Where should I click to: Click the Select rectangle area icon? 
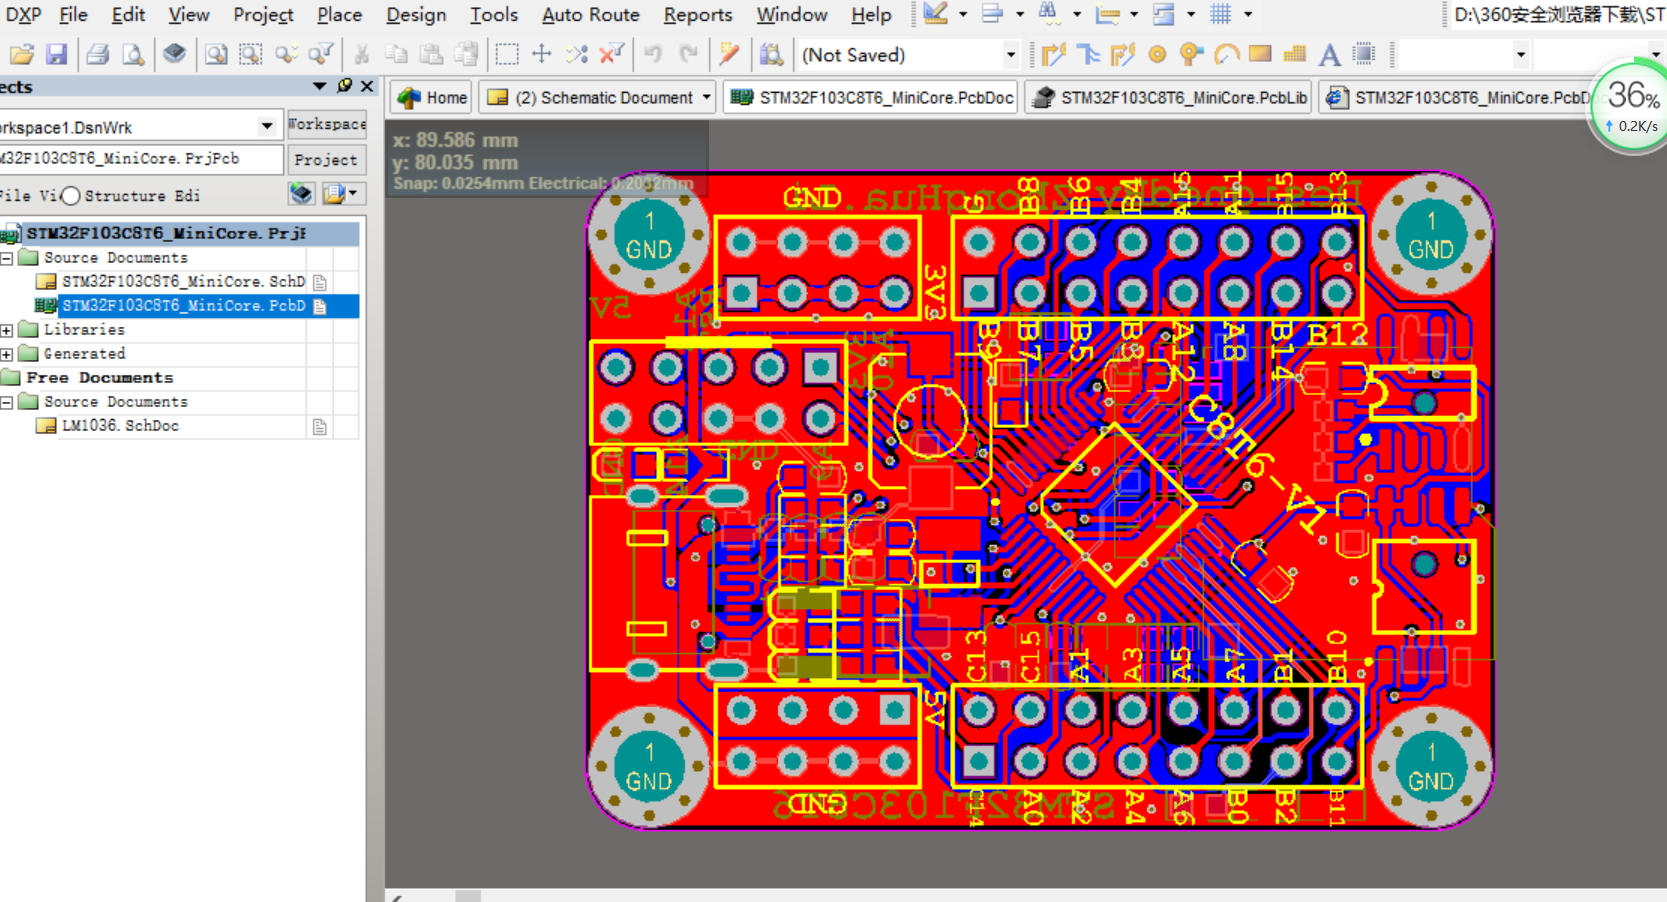pyautogui.click(x=507, y=54)
